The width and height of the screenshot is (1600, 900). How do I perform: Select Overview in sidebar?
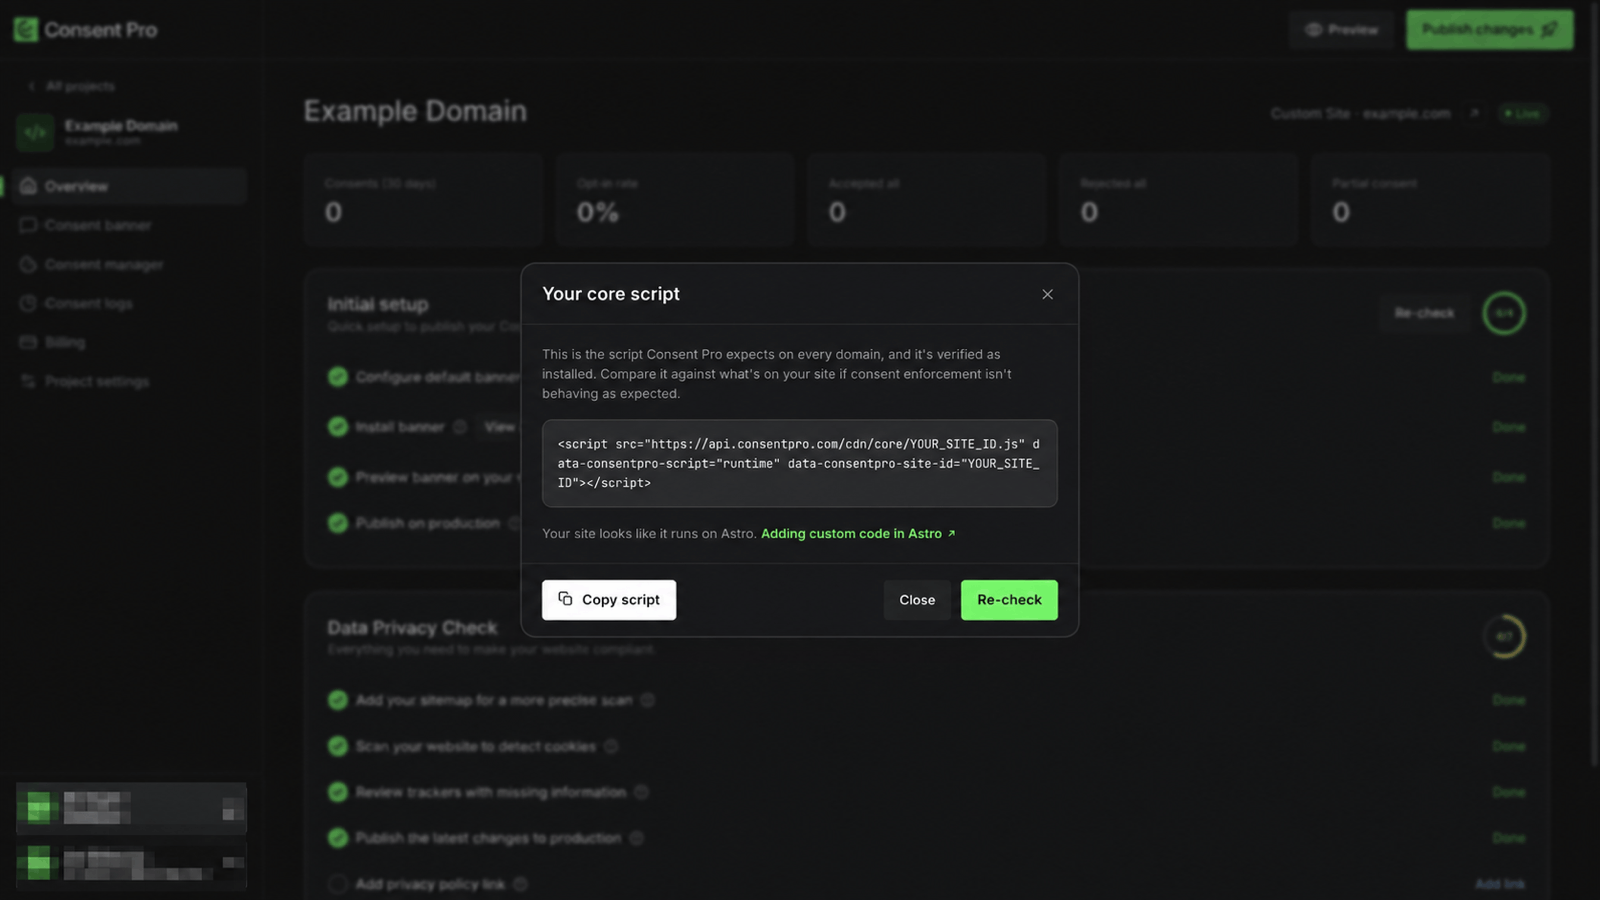(x=131, y=186)
